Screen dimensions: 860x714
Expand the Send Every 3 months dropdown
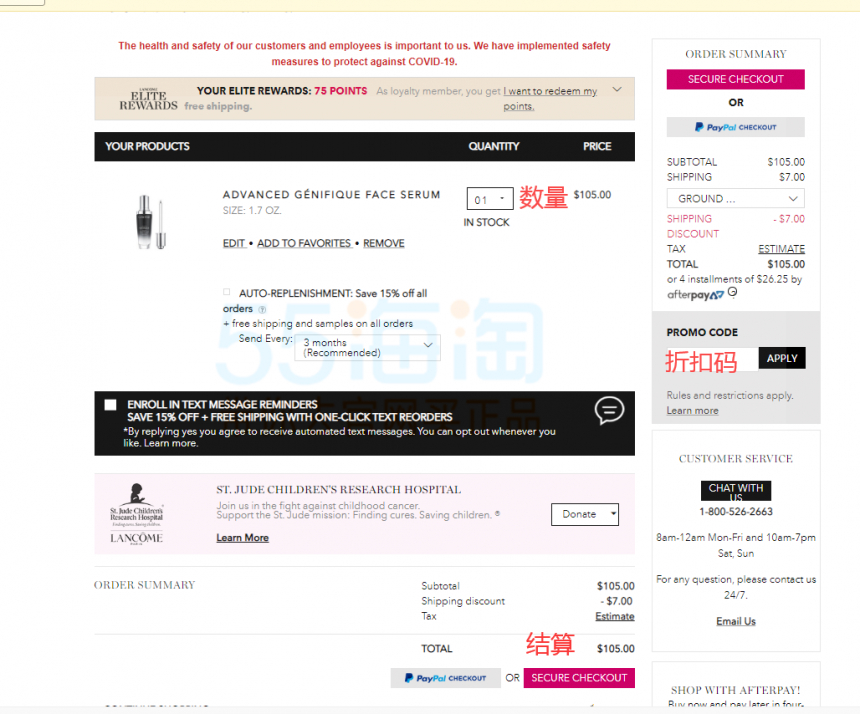pyautogui.click(x=367, y=347)
